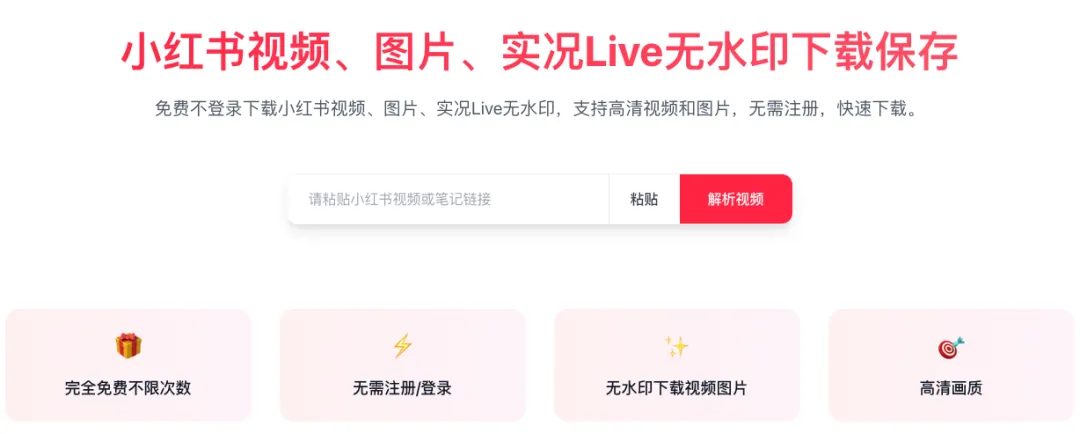
Task: Click 实况Live无水印 in the gray subtitle
Action: pos(496,109)
